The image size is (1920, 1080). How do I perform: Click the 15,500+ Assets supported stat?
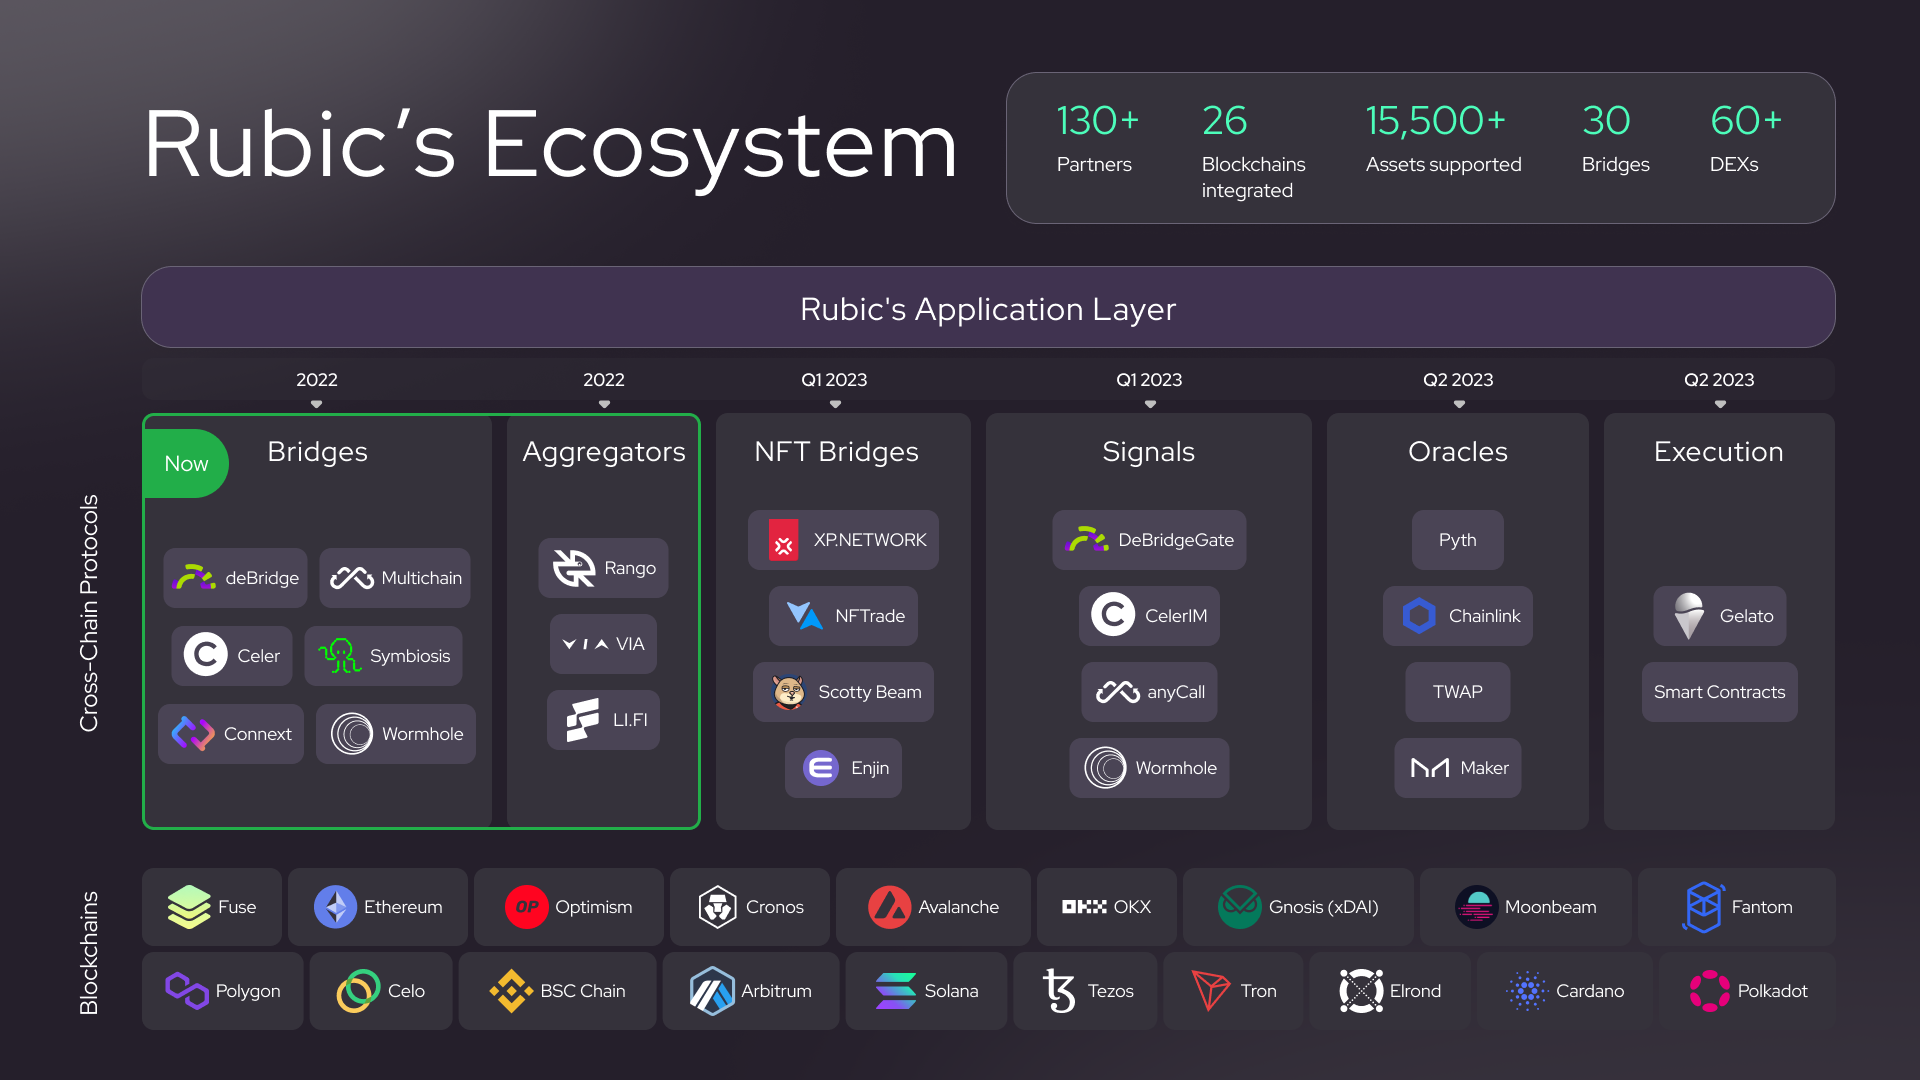point(1443,138)
